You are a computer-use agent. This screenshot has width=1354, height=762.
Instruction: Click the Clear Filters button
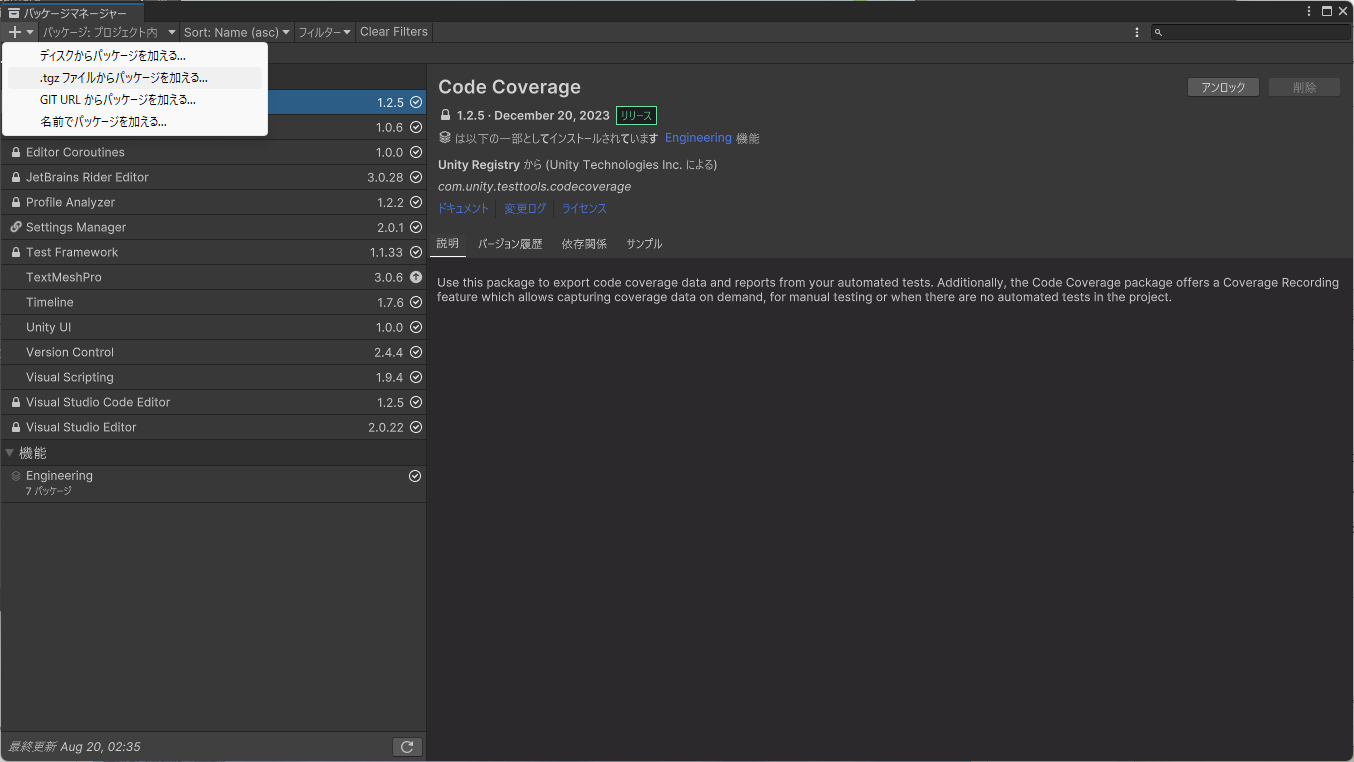click(394, 32)
